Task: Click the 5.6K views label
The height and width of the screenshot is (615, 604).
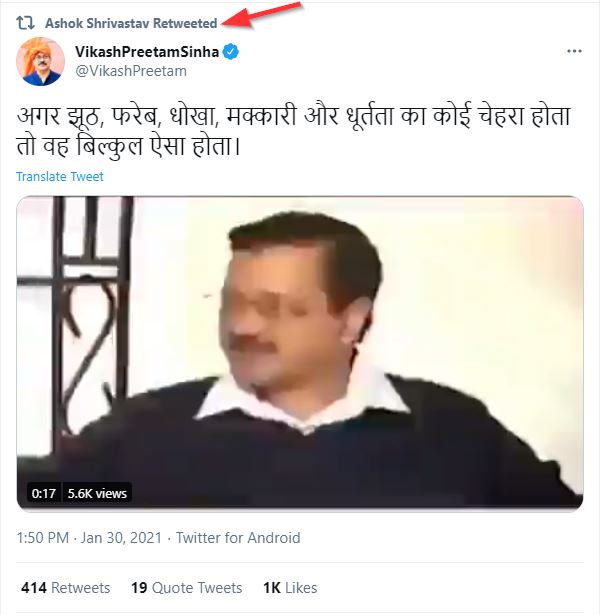Action: pos(97,493)
